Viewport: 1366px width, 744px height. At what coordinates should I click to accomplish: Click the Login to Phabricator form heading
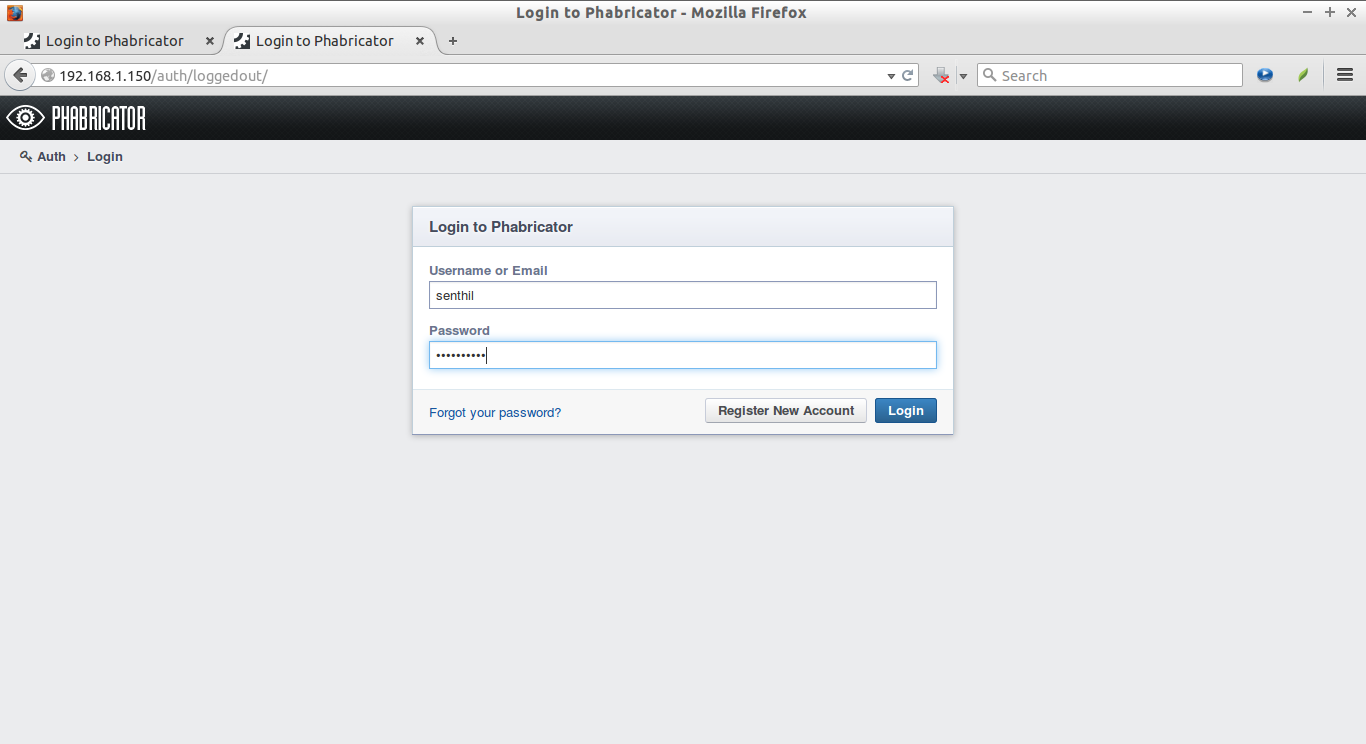pyautogui.click(x=501, y=227)
